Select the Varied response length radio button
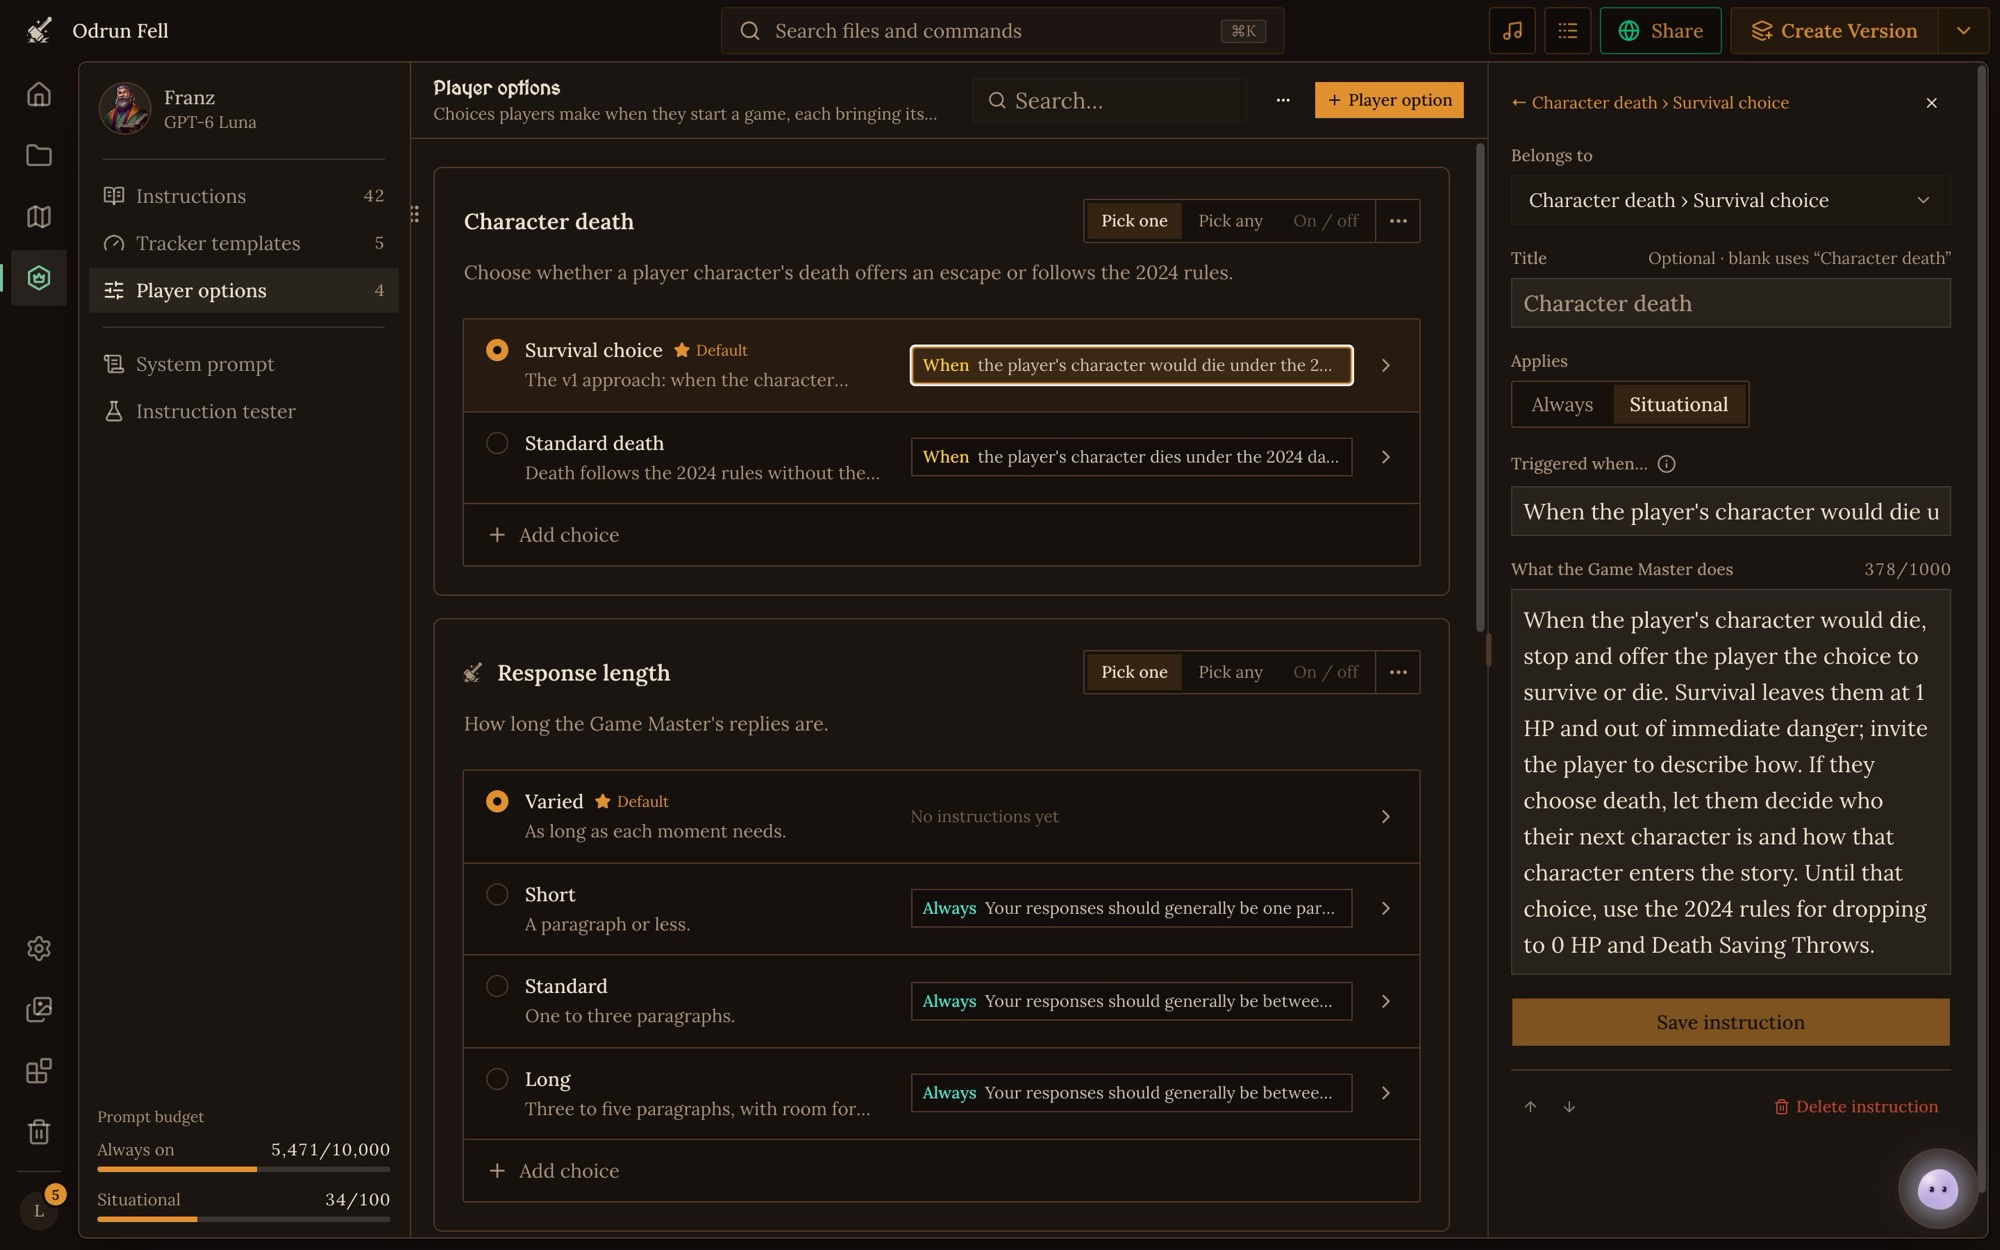2000x1250 pixels. click(497, 801)
